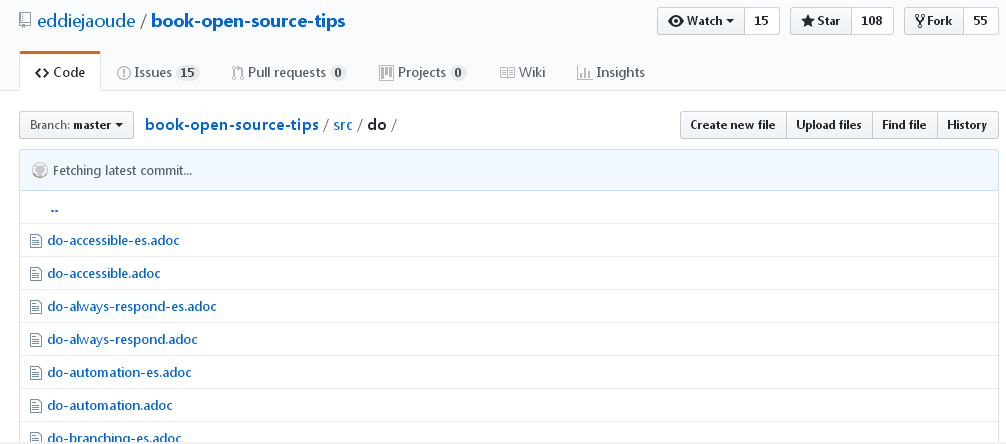This screenshot has height=444, width=1006.
Task: Click file icon beside do-automation.adoc
Action: 36,406
